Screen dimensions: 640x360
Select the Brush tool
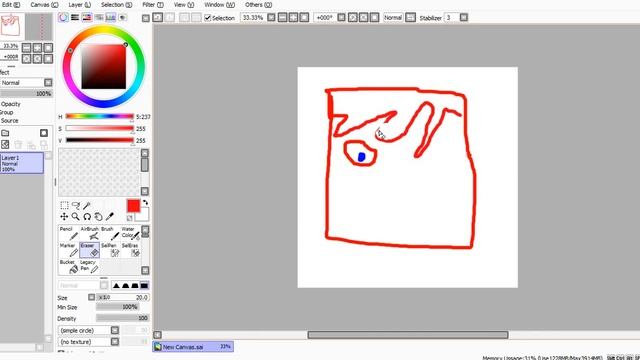110,233
